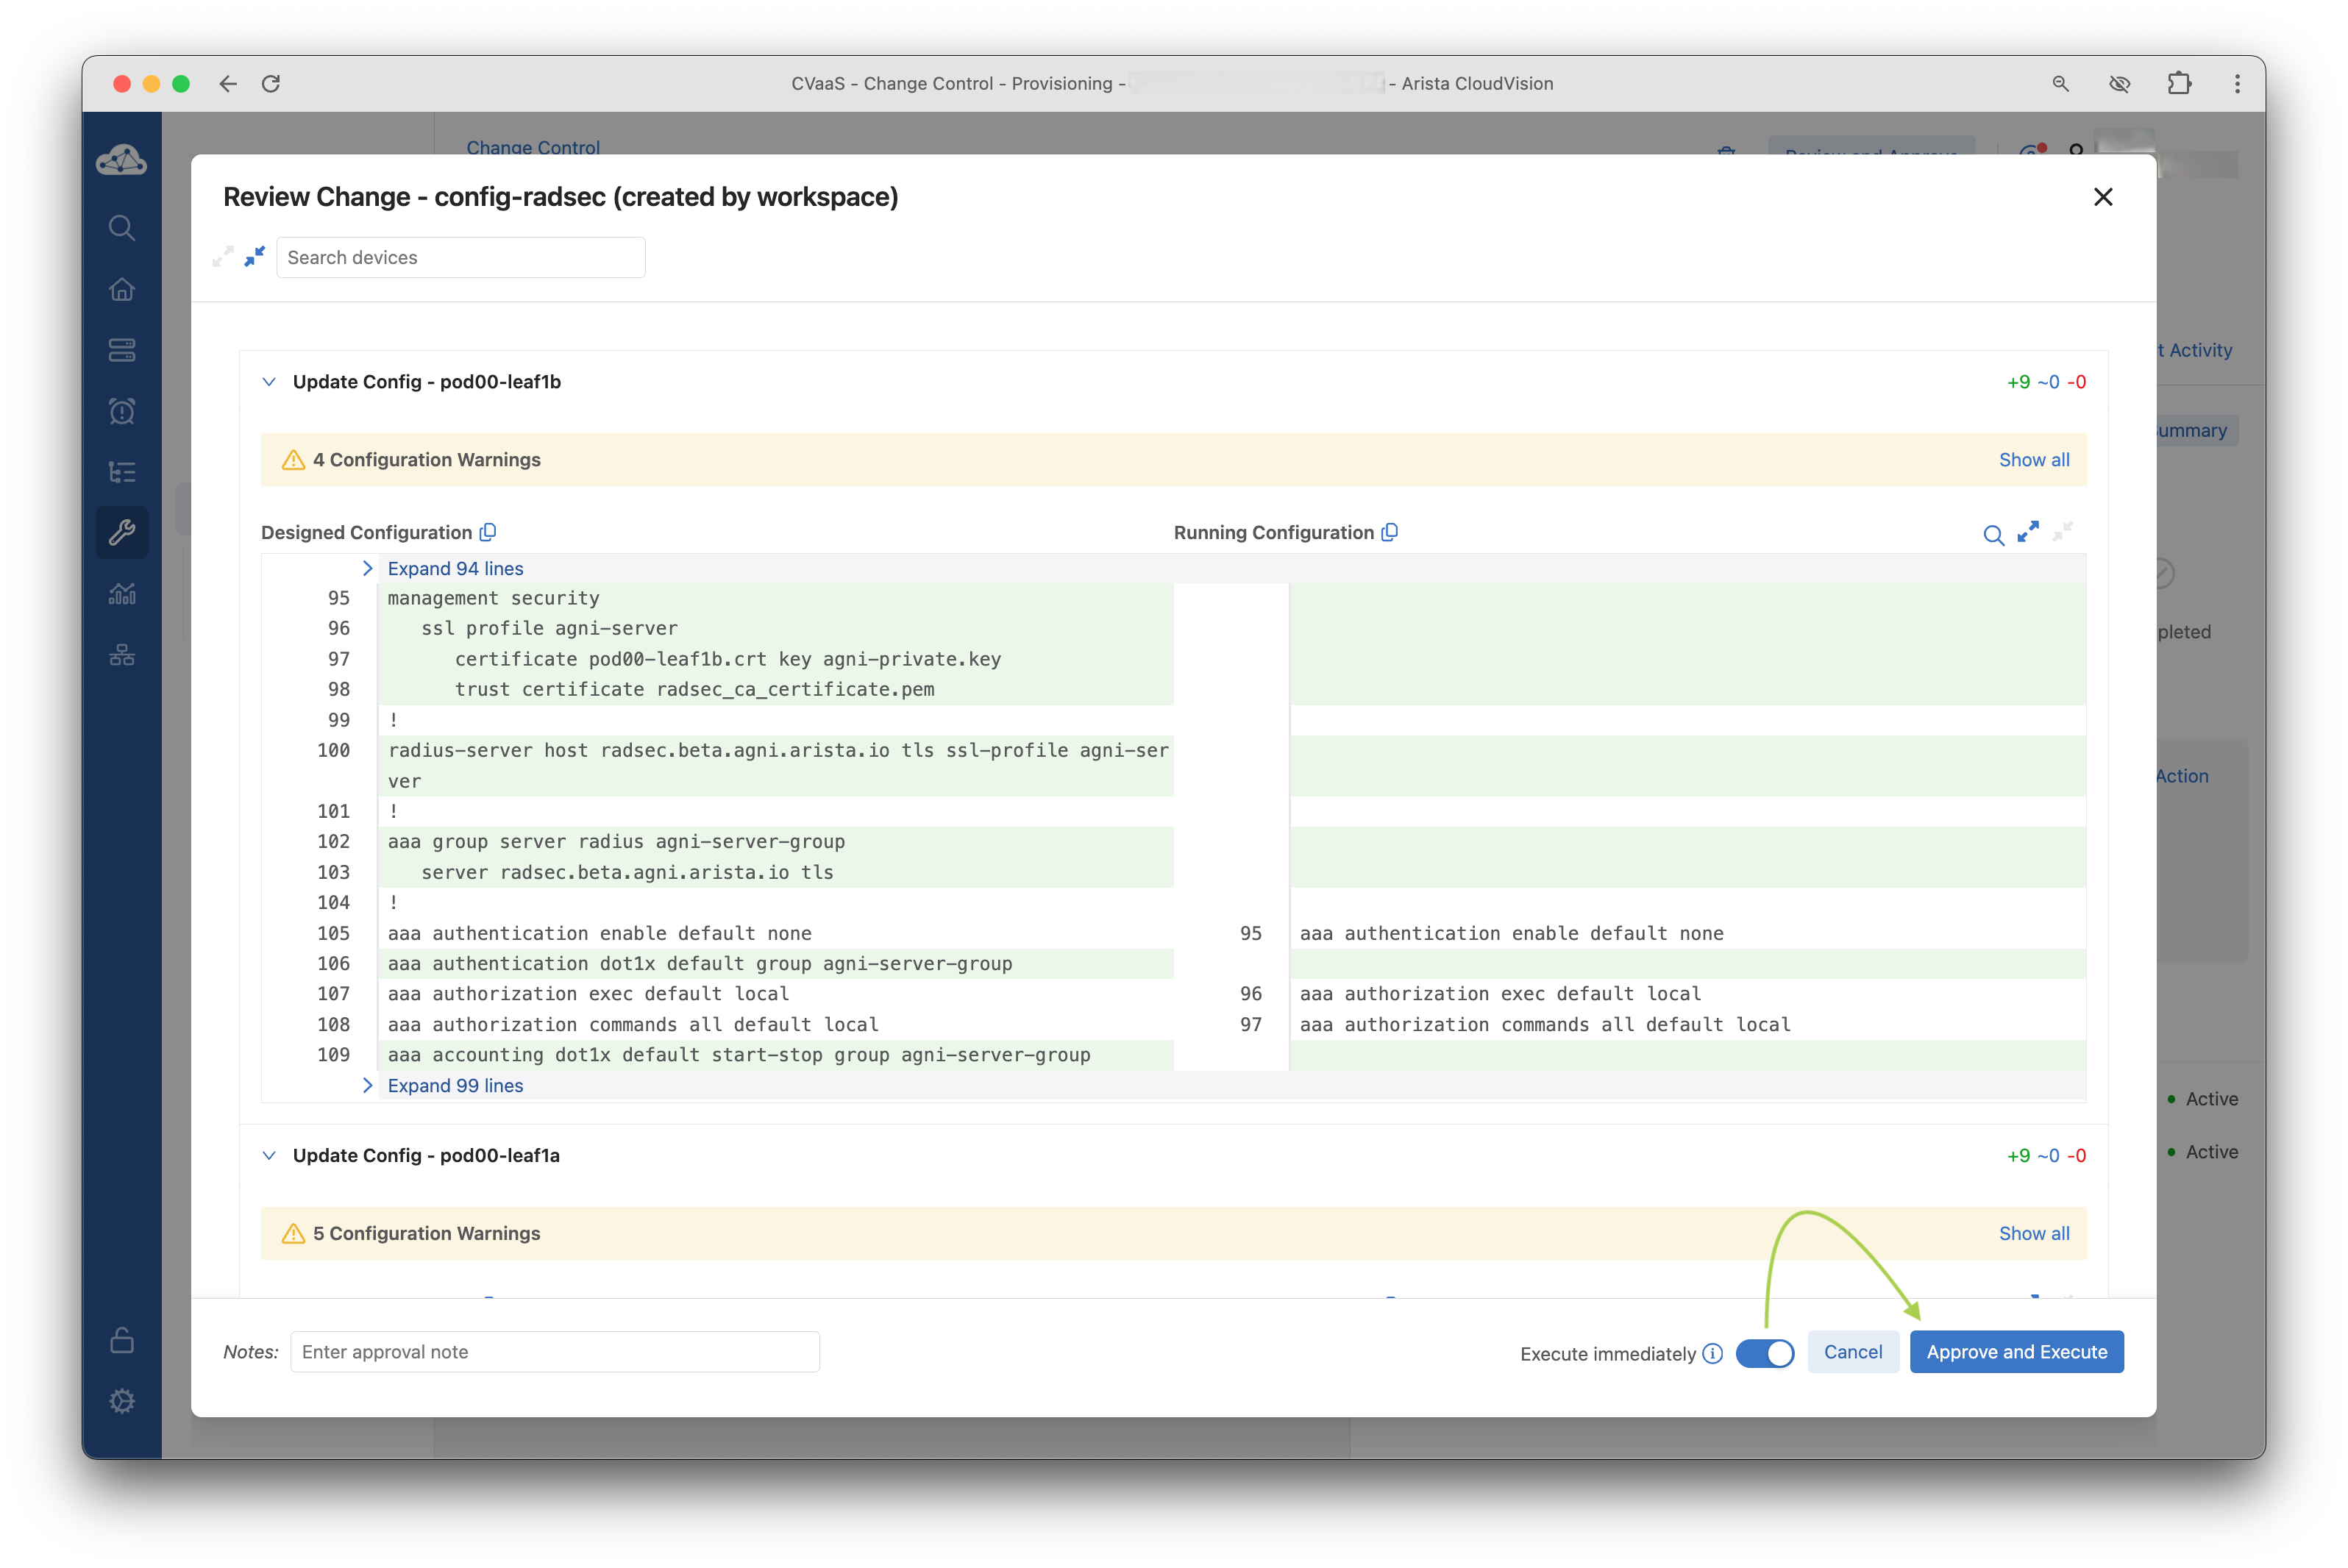Open Provisioning wrench icon in sidebar

[122, 532]
